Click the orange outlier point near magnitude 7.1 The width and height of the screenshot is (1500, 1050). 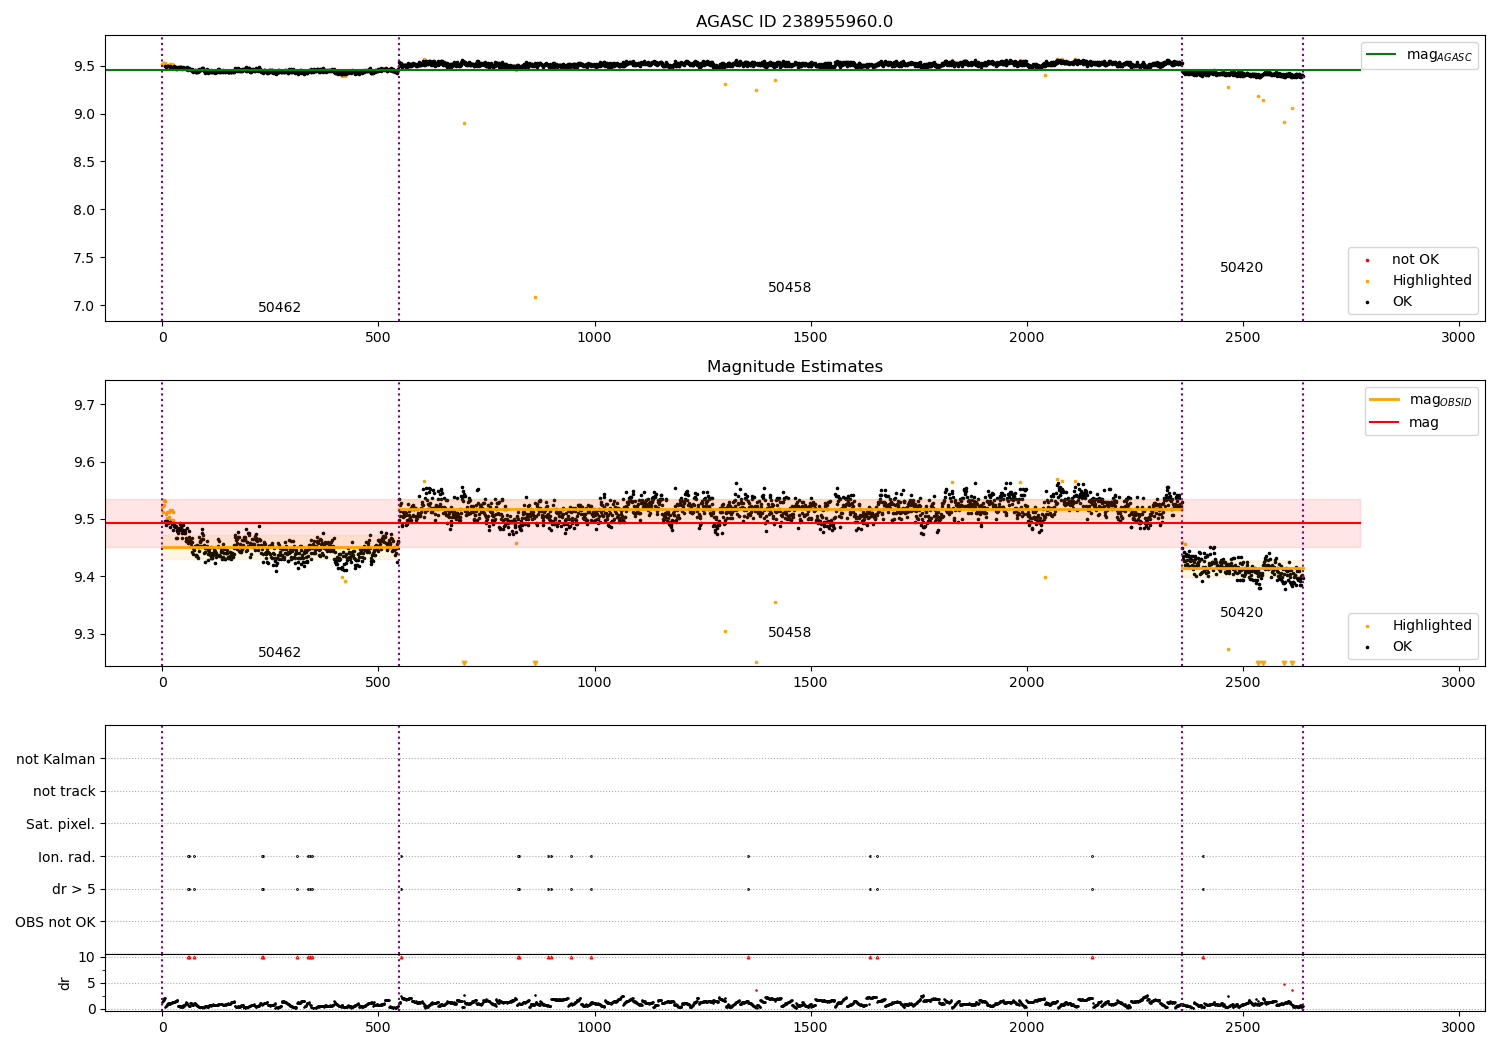[x=535, y=297]
